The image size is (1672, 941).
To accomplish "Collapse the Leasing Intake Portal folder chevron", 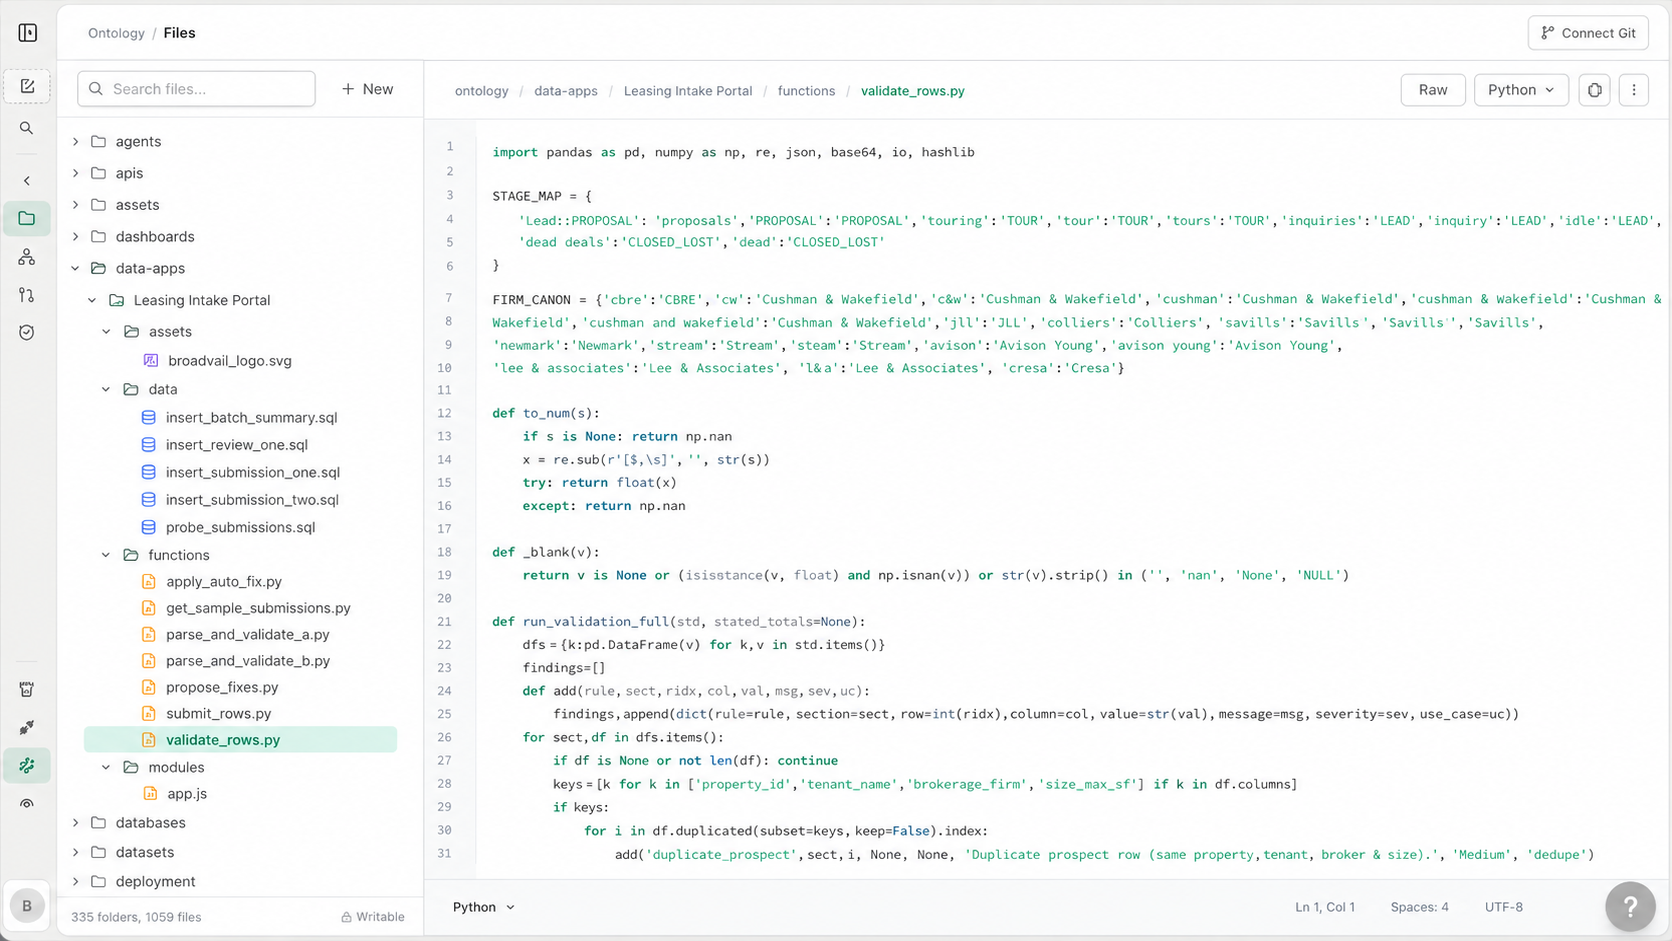I will coord(92,300).
